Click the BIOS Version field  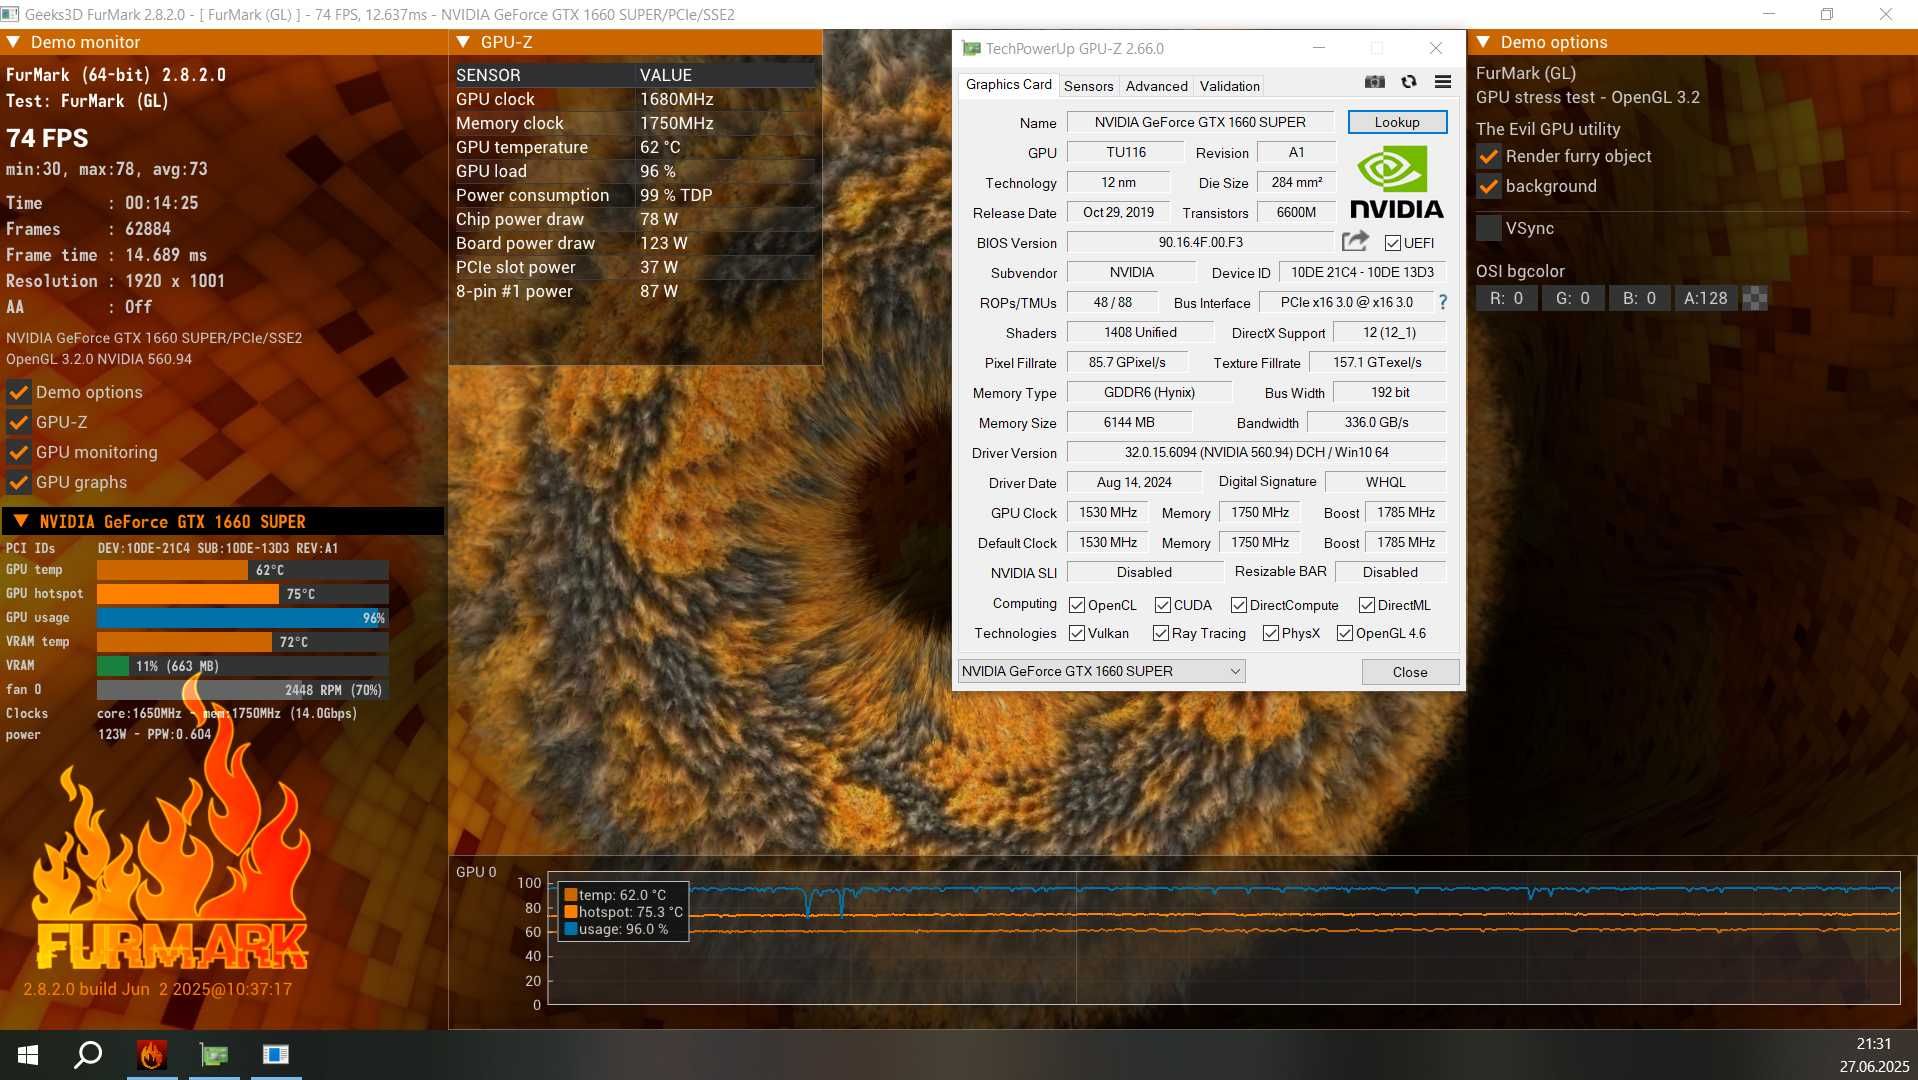click(x=1200, y=243)
